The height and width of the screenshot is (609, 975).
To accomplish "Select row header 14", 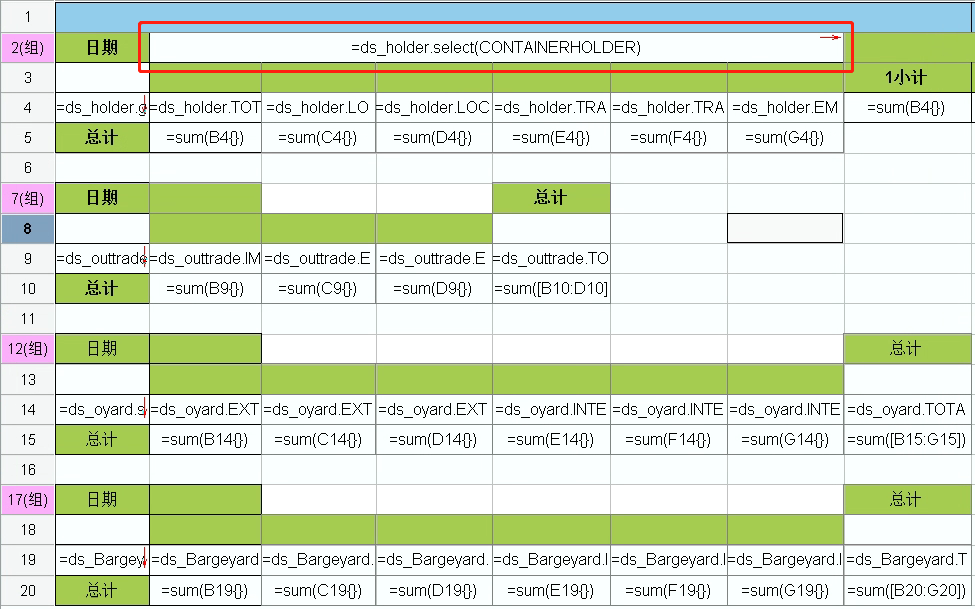I will (x=27, y=409).
